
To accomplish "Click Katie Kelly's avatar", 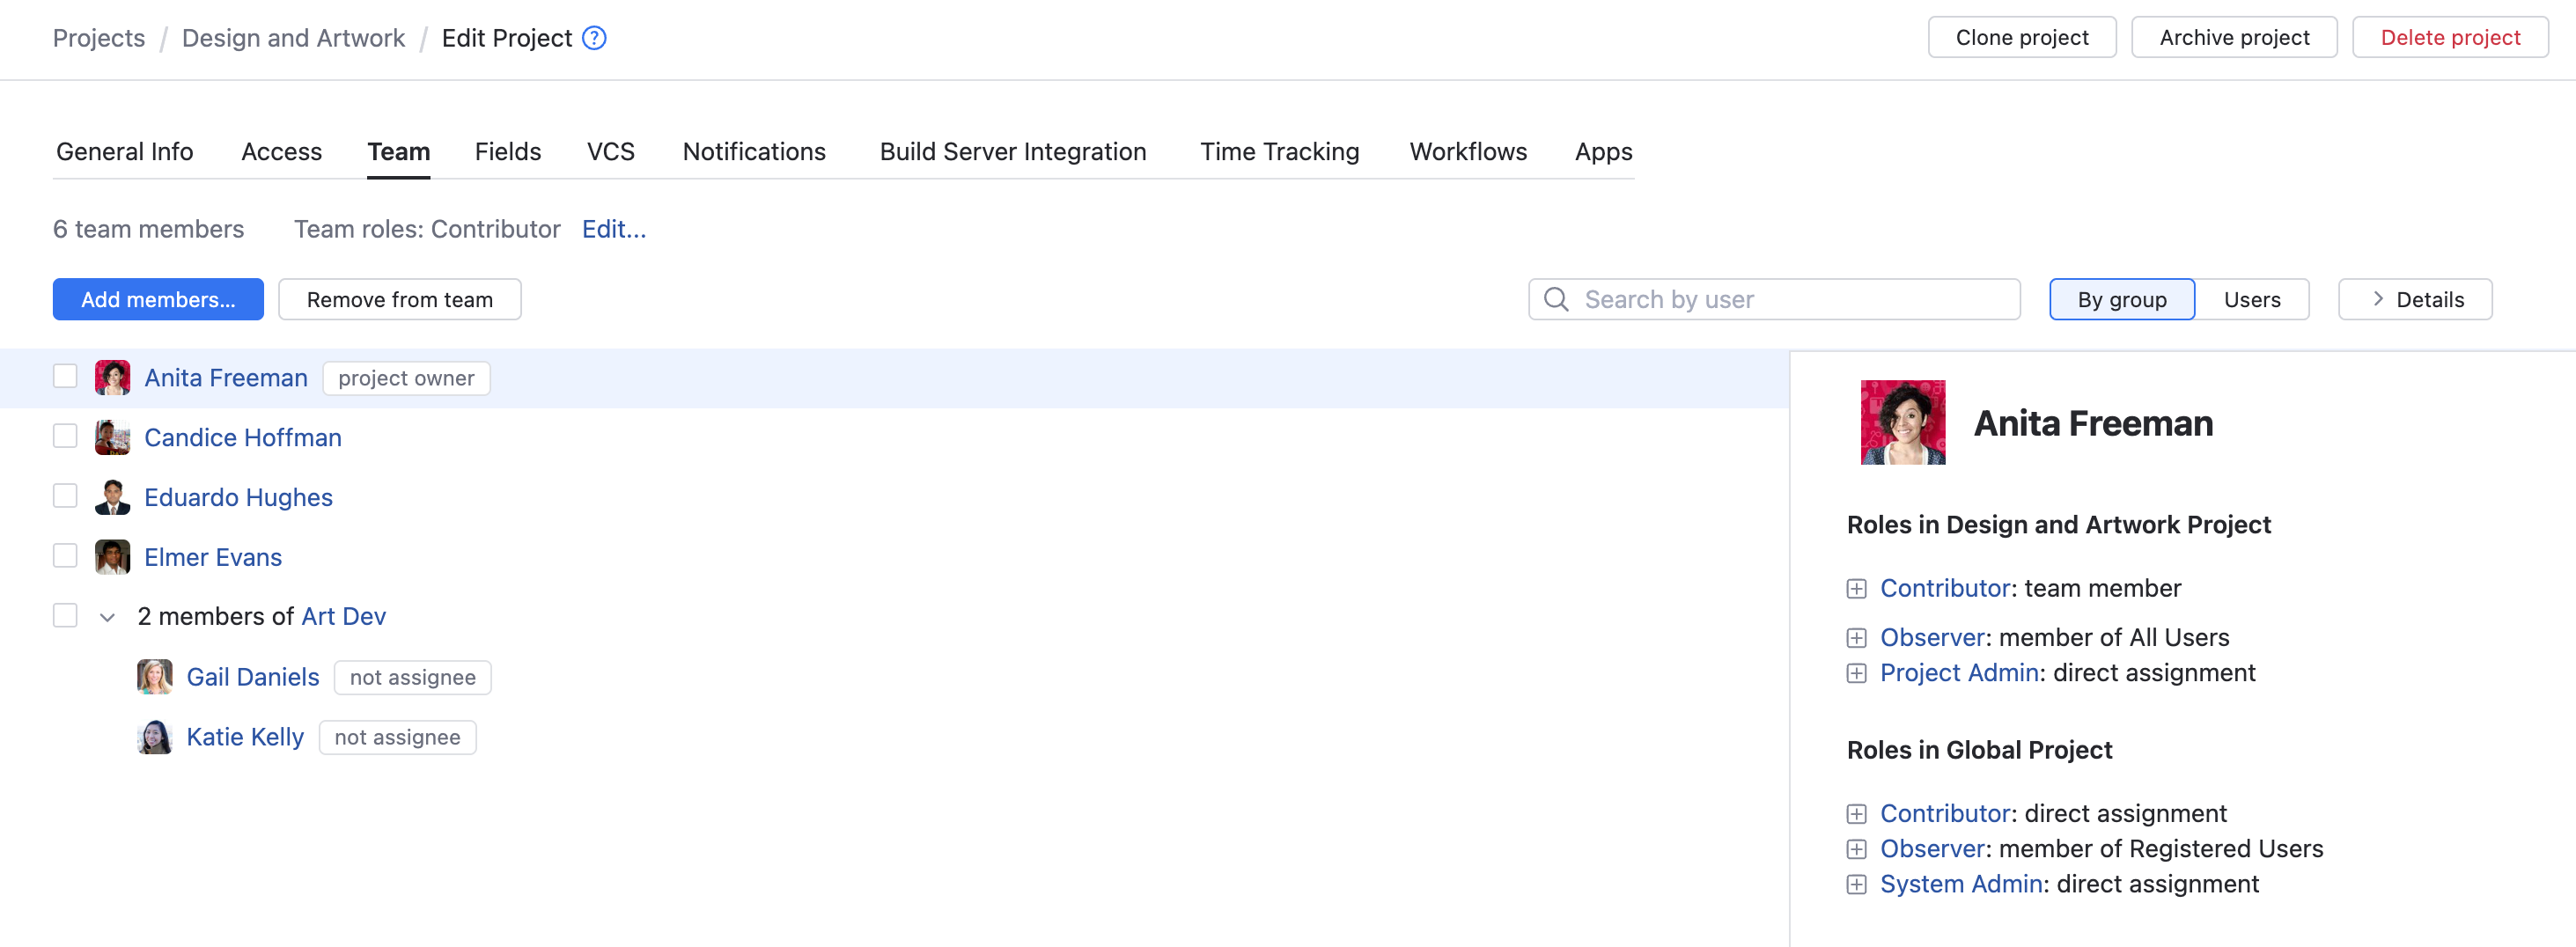I will click(x=155, y=737).
